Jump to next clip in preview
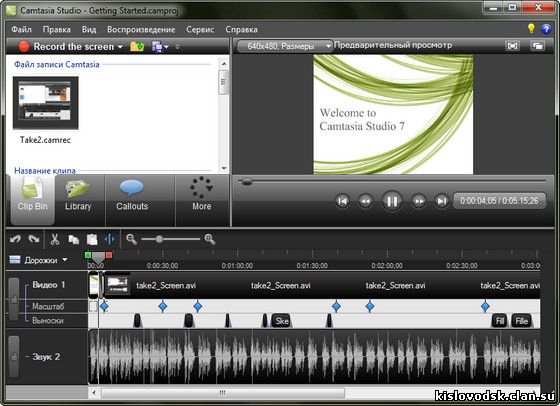Image resolution: width=560 pixels, height=406 pixels. click(442, 201)
